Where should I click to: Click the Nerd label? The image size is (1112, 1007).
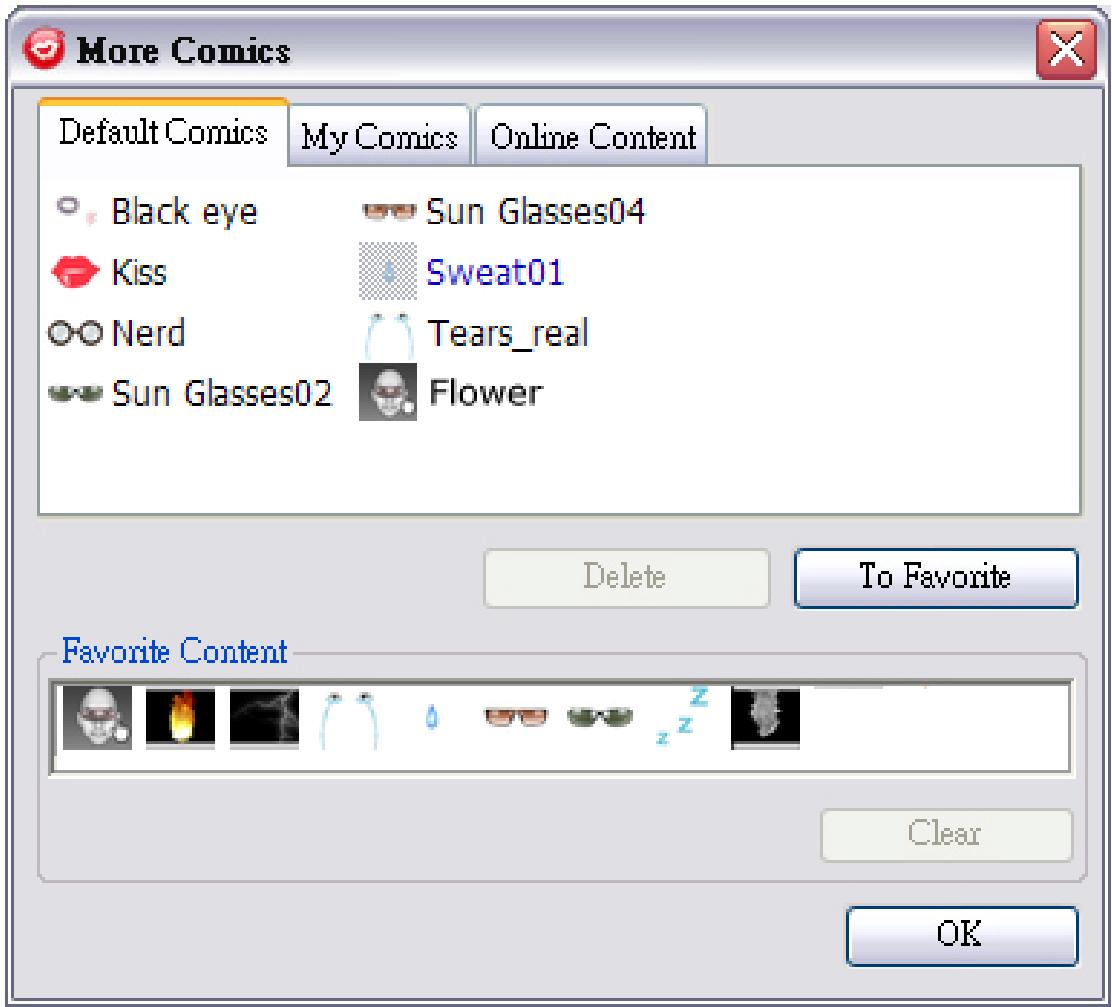(x=148, y=333)
